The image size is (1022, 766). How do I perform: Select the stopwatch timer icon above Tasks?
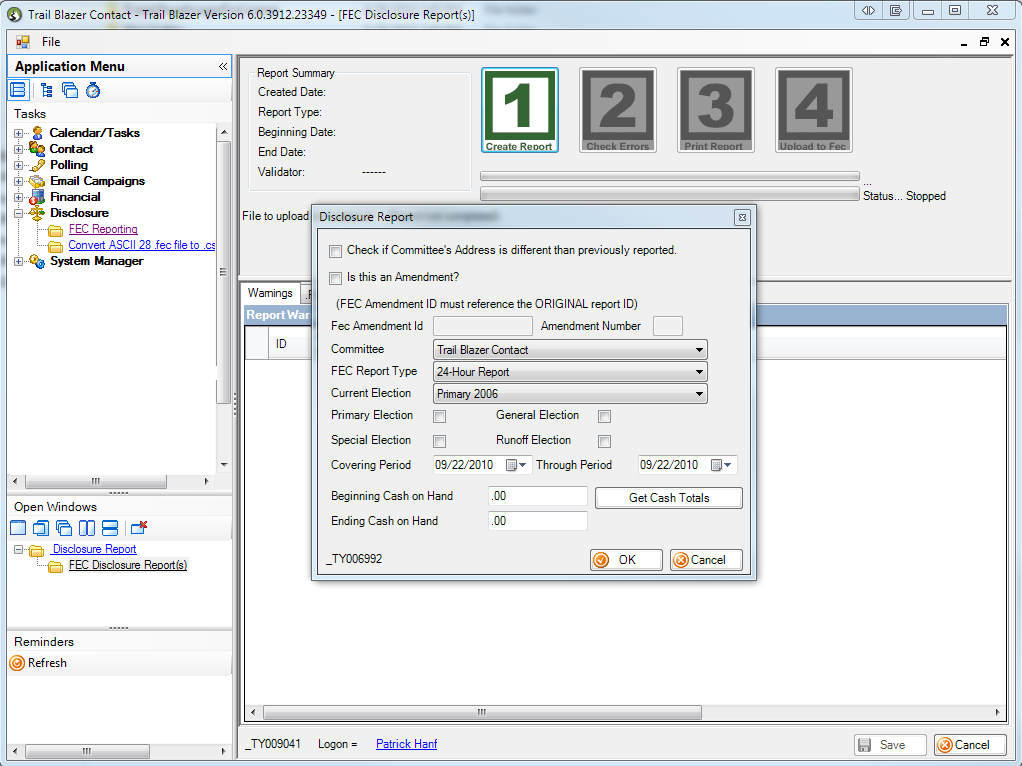(x=93, y=90)
